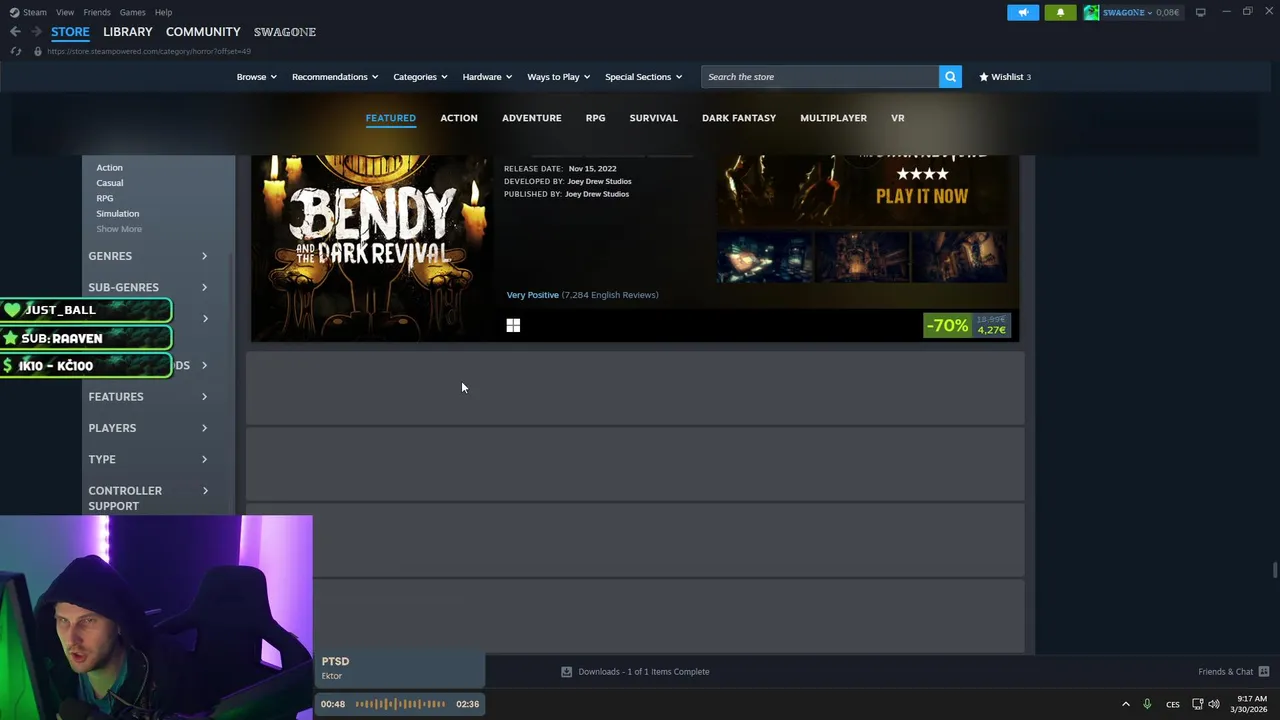This screenshot has height=720, width=1280.
Task: Select the SURVIVAL category tab
Action: (654, 118)
